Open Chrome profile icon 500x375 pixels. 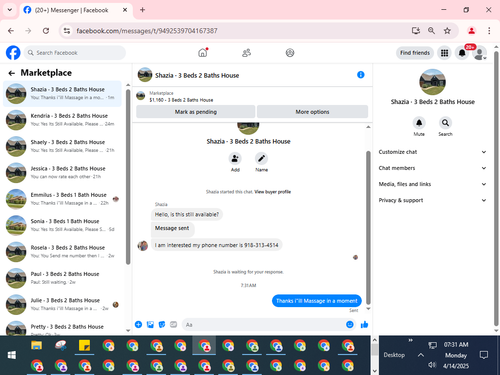tap(471, 31)
